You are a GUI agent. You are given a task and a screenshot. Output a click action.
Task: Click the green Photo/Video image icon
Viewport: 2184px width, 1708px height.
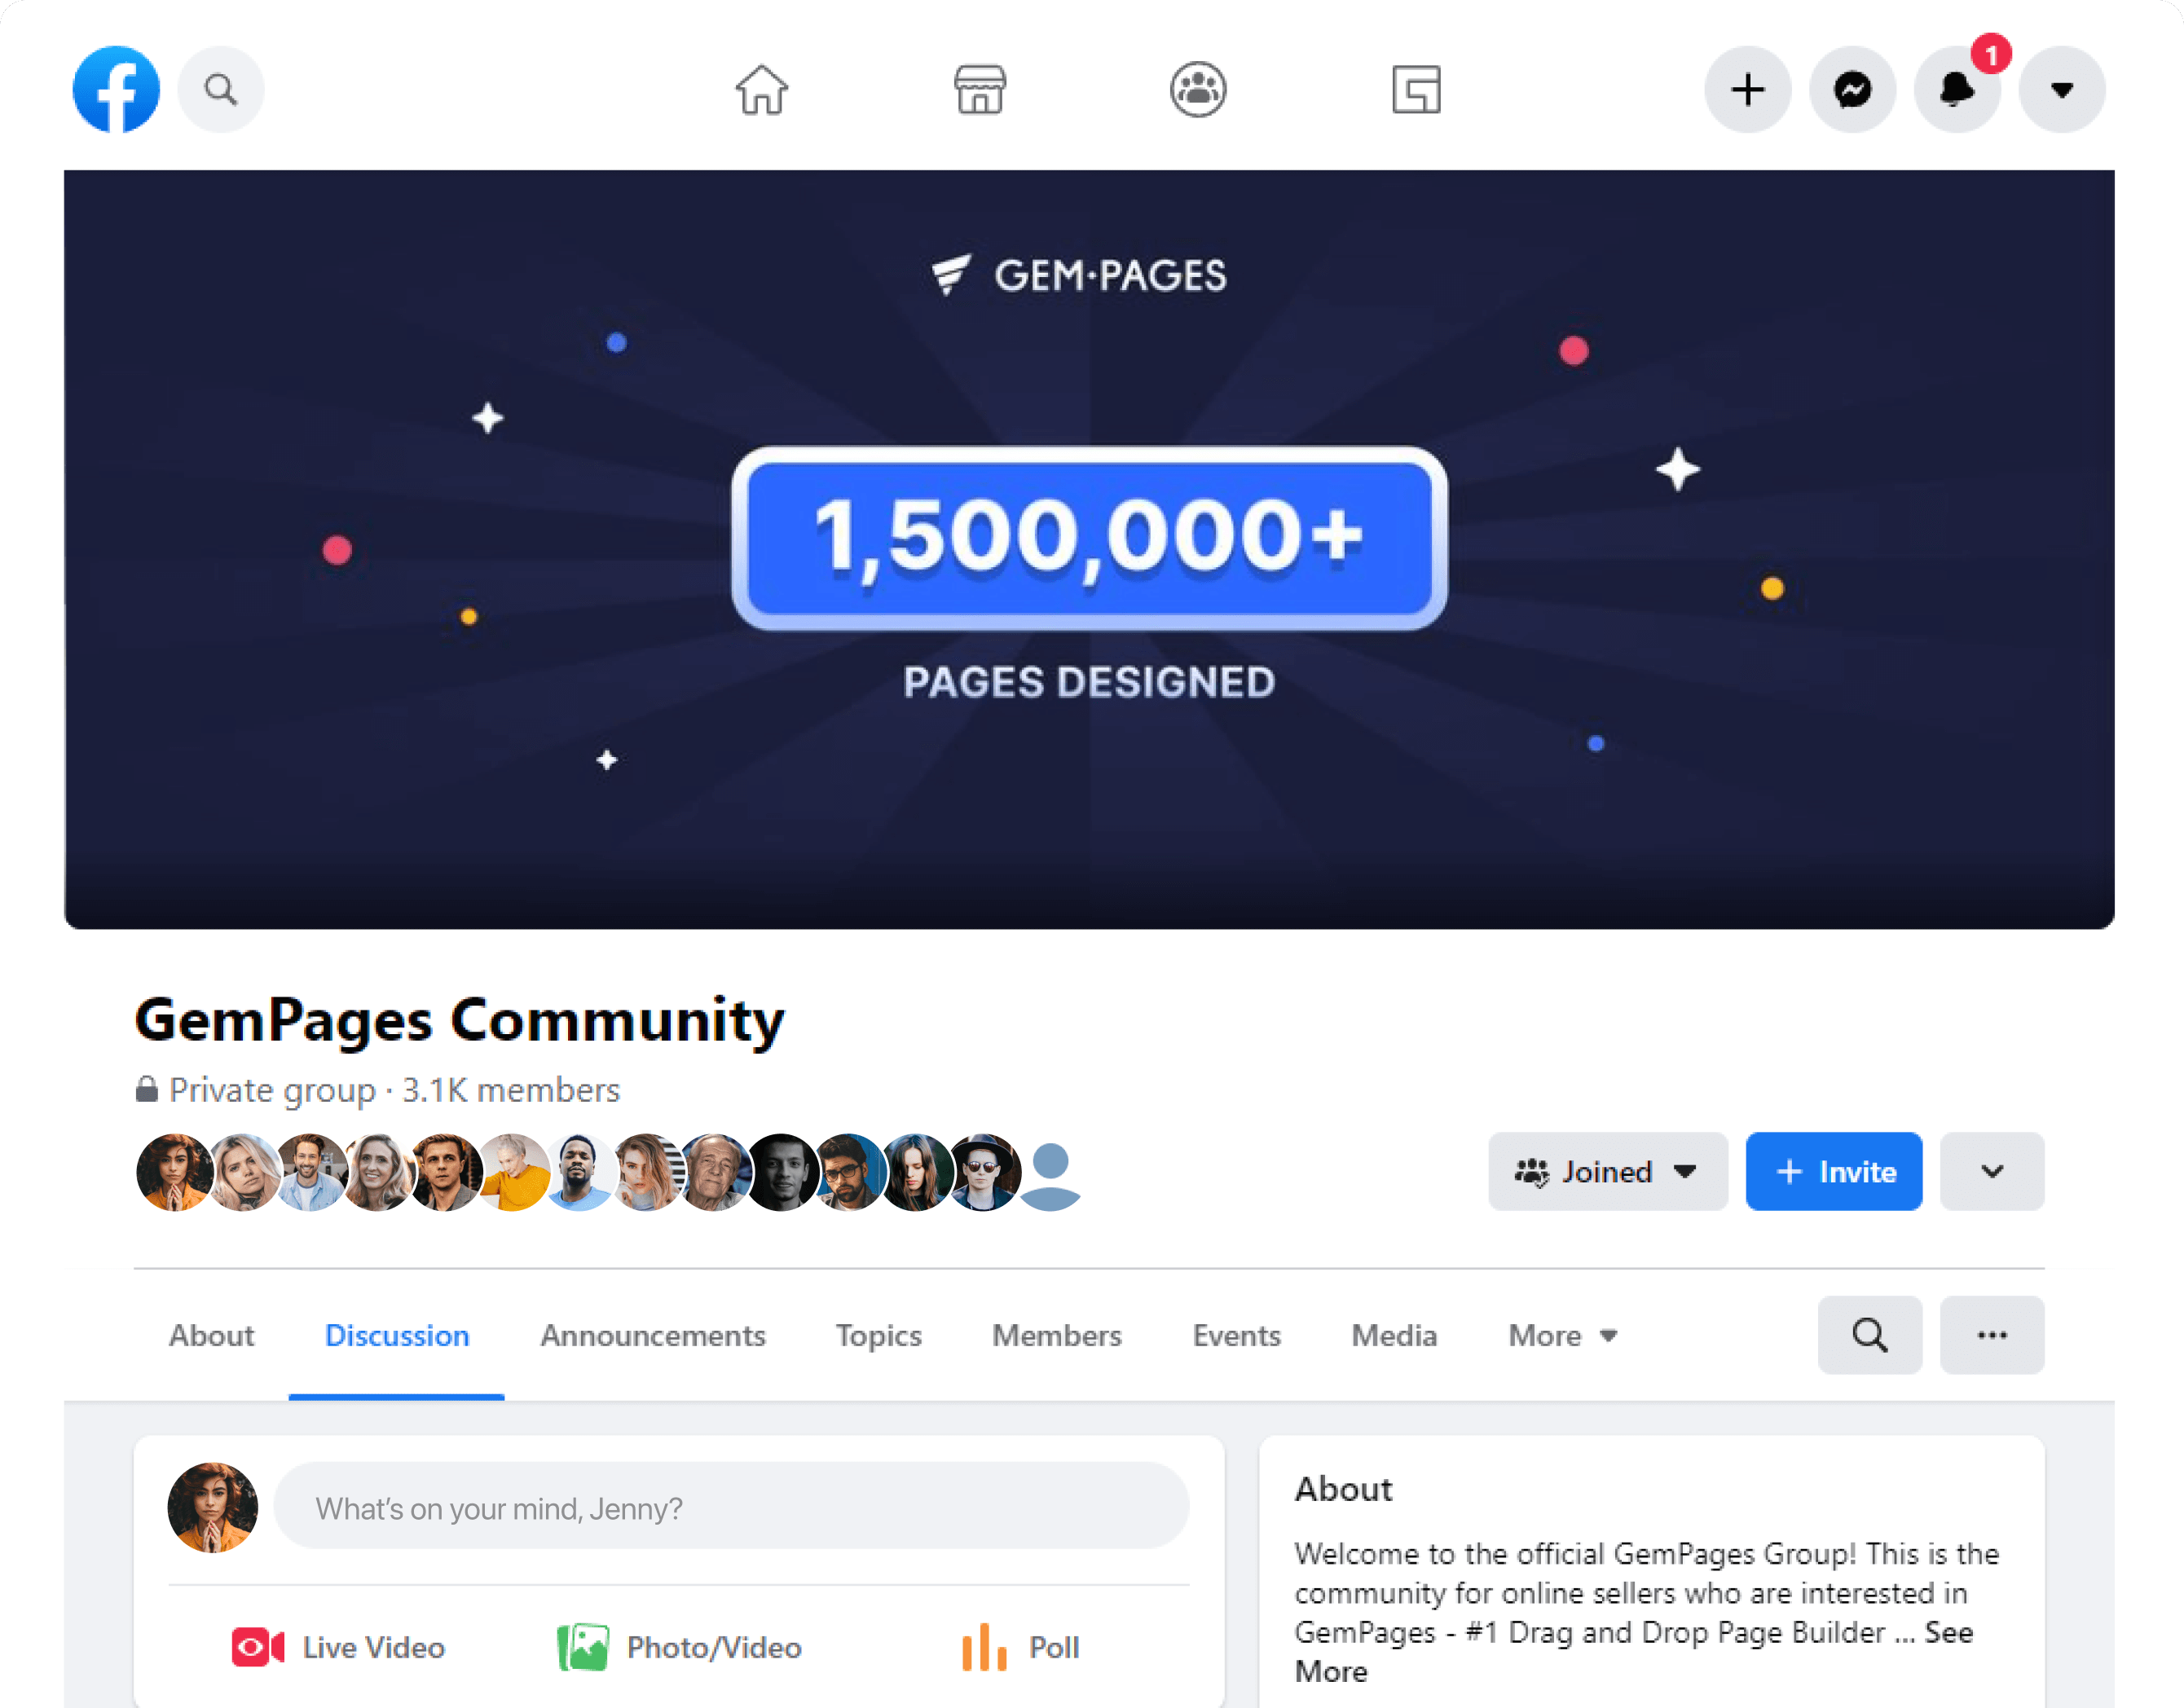coord(582,1646)
